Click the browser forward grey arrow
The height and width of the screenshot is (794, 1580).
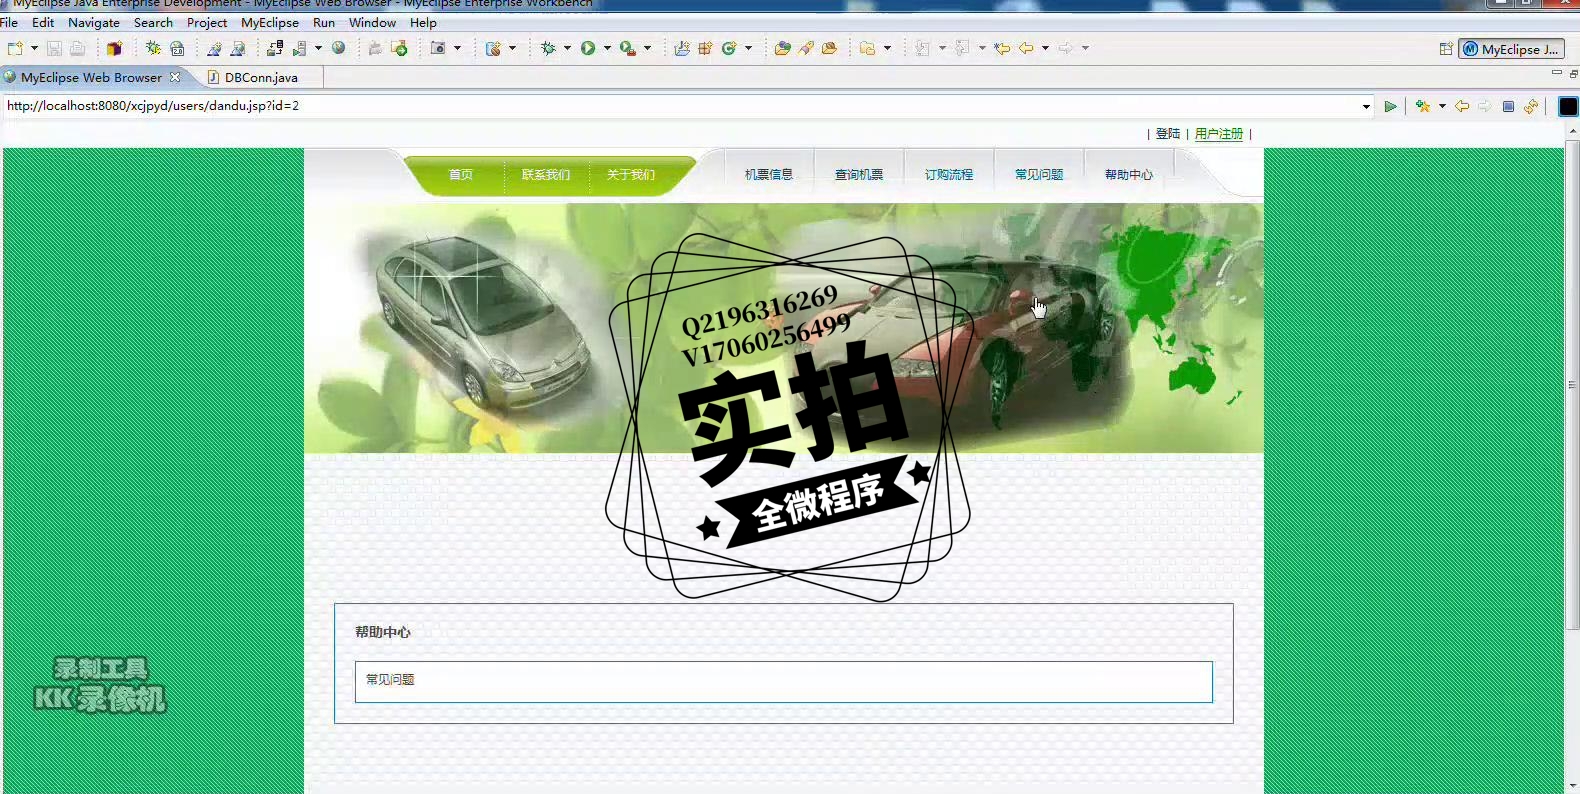click(x=1485, y=106)
